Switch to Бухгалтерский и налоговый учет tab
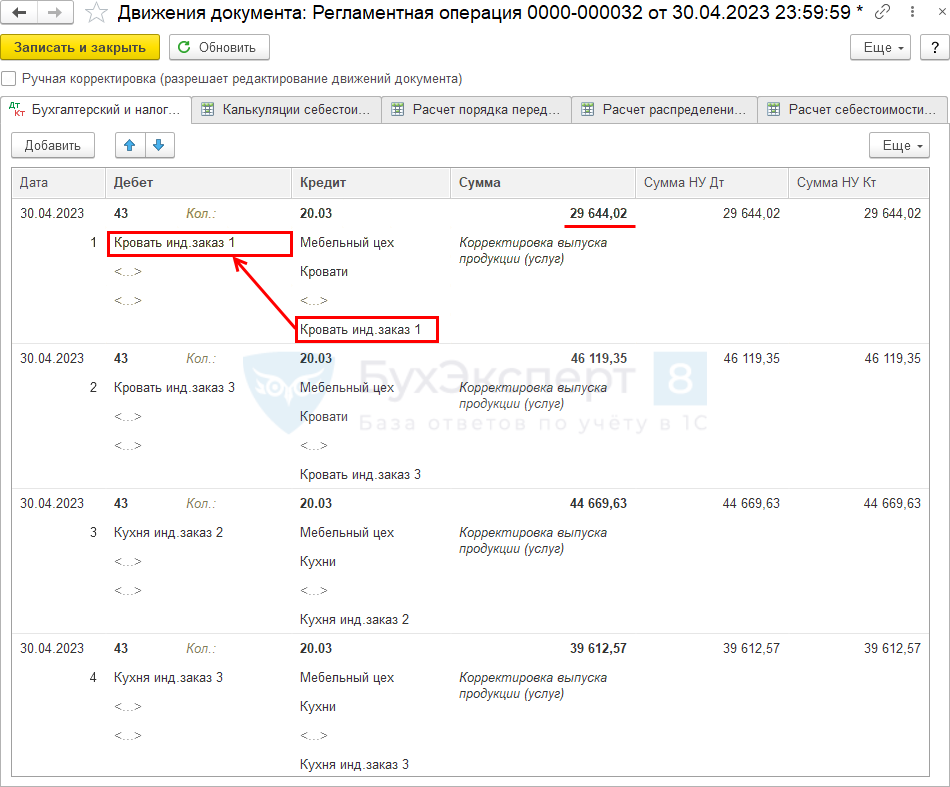This screenshot has height=787, width=950. pos(96,110)
